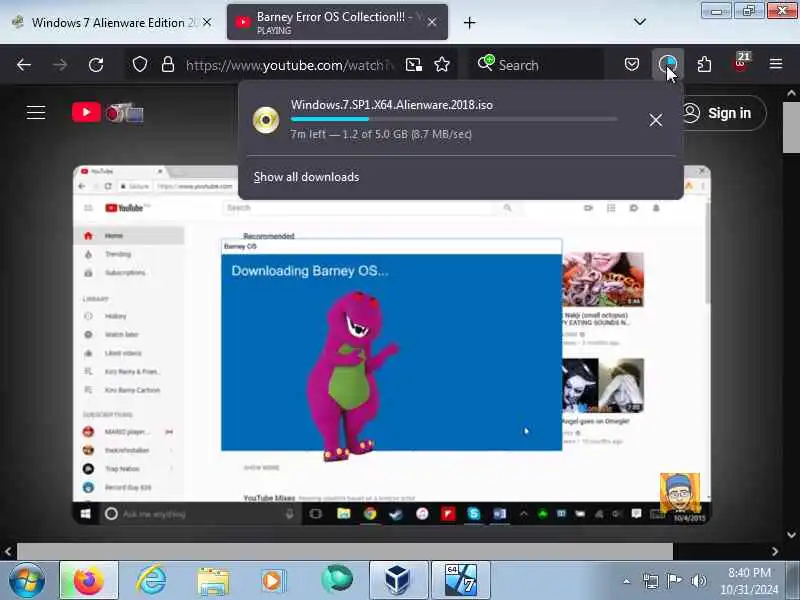Reload the page with the refresh icon
The image size is (800, 600).
point(96,65)
